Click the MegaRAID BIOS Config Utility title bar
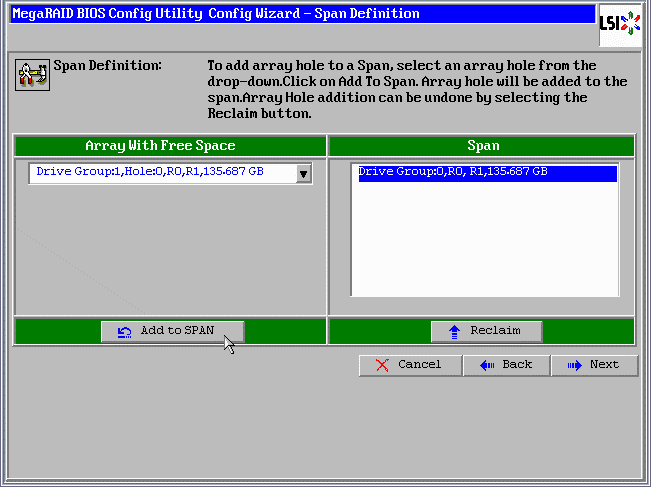Screen dimensions: 651x487 pyautogui.click(x=215, y=14)
